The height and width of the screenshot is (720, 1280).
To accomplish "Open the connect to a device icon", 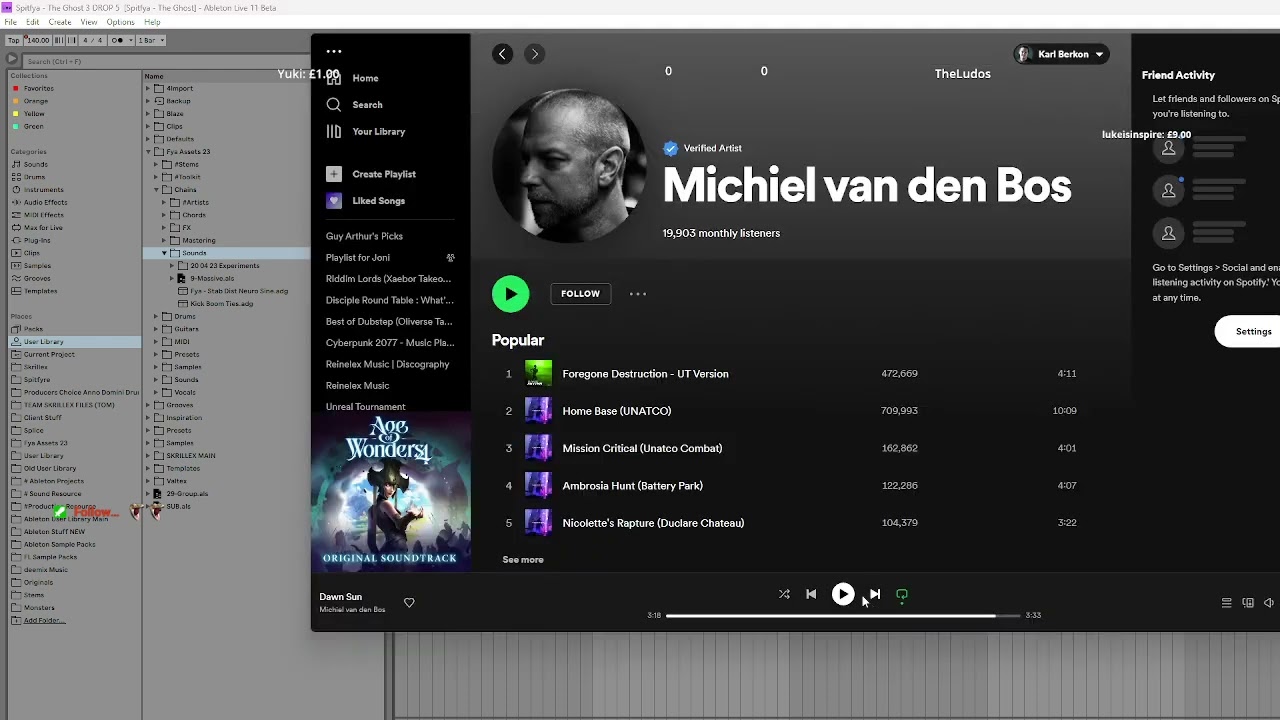I will (x=1248, y=603).
